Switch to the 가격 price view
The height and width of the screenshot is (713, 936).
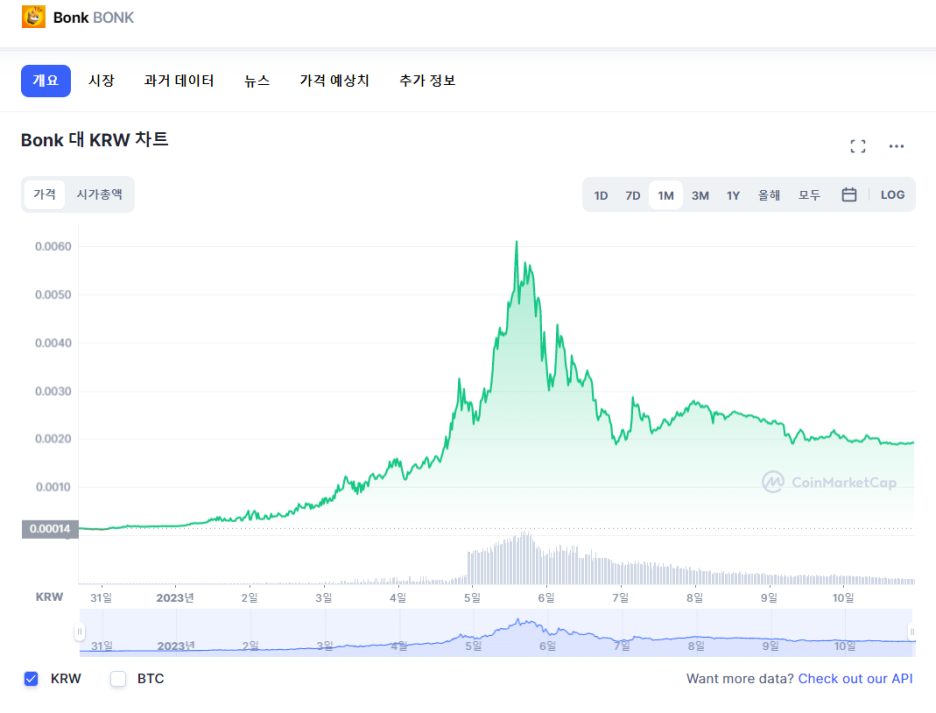point(45,195)
